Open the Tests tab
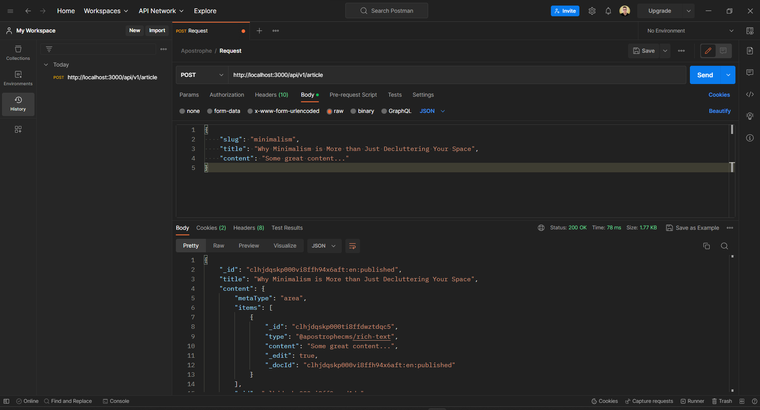This screenshot has width=760, height=410. [395, 95]
